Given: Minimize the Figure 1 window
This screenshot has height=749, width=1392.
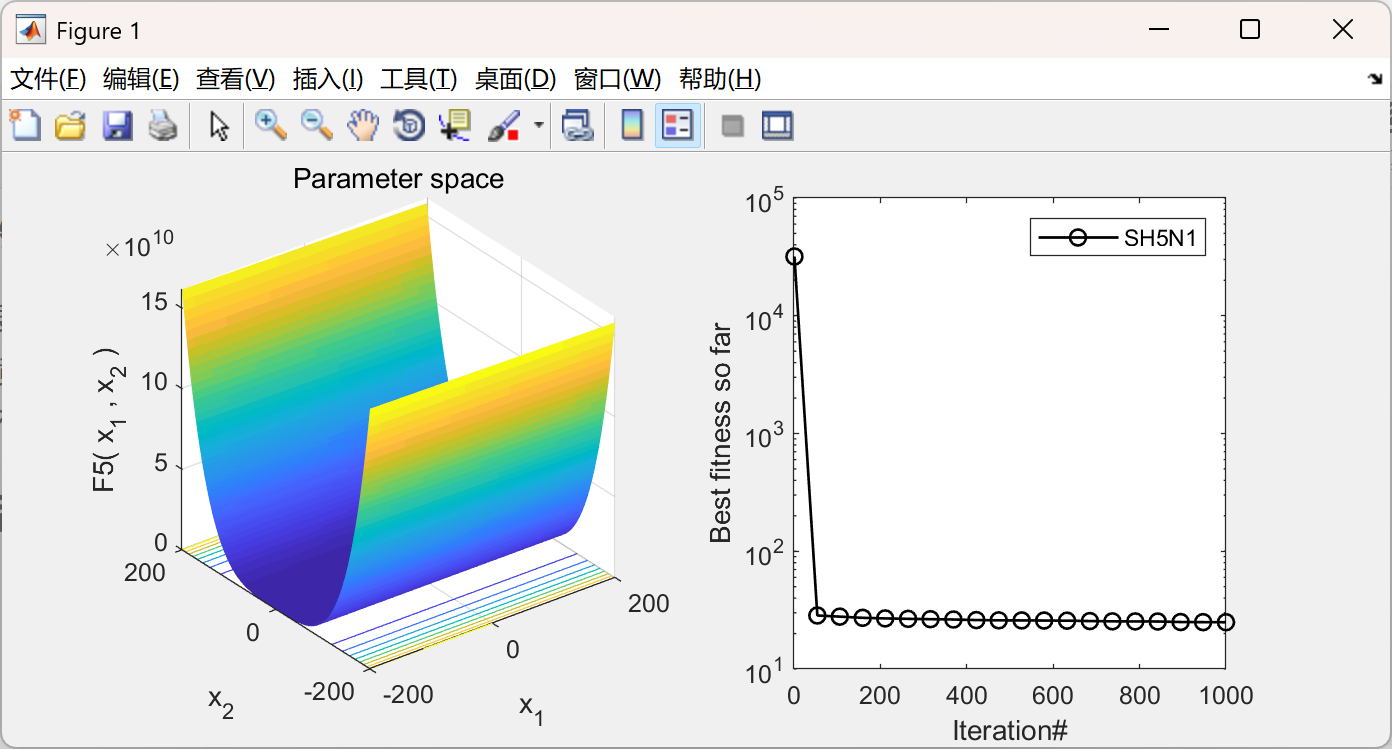Looking at the screenshot, I should click(x=1158, y=30).
